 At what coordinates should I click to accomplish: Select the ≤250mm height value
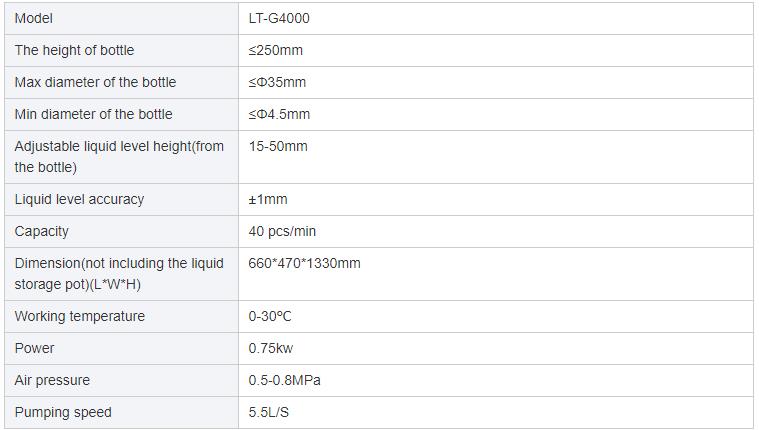[x=275, y=50]
